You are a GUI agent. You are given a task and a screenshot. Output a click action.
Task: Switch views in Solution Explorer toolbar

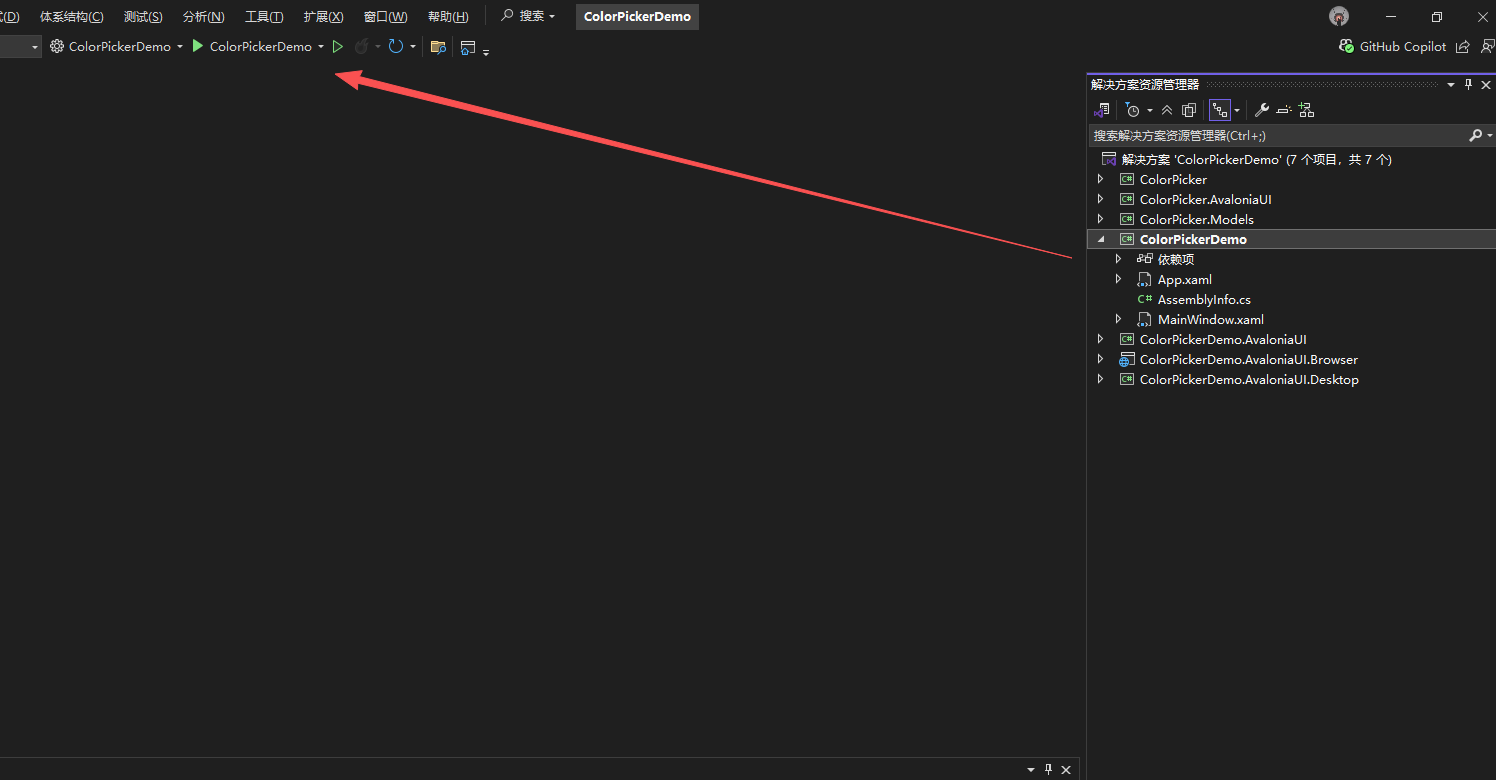point(1101,110)
